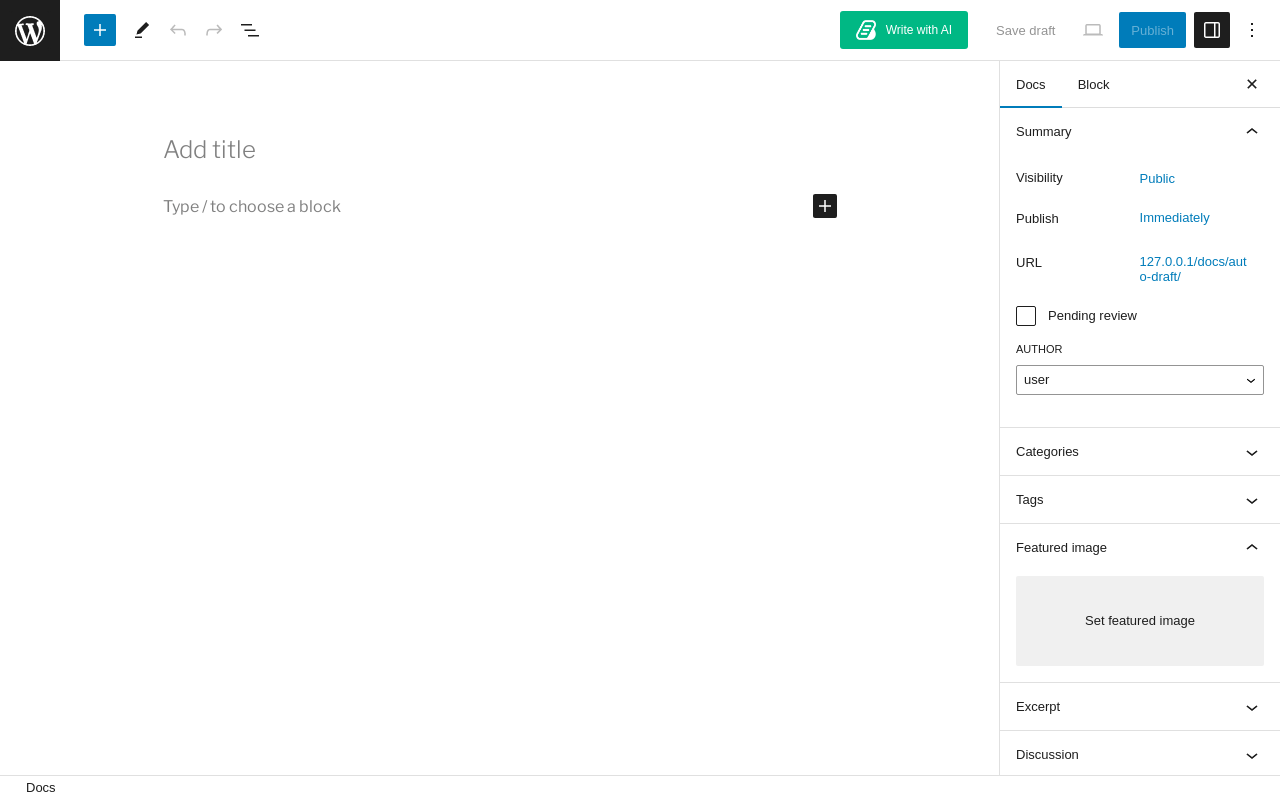Image resolution: width=1280 pixels, height=800 pixels.
Task: Expand the Tags panel
Action: [1140, 500]
